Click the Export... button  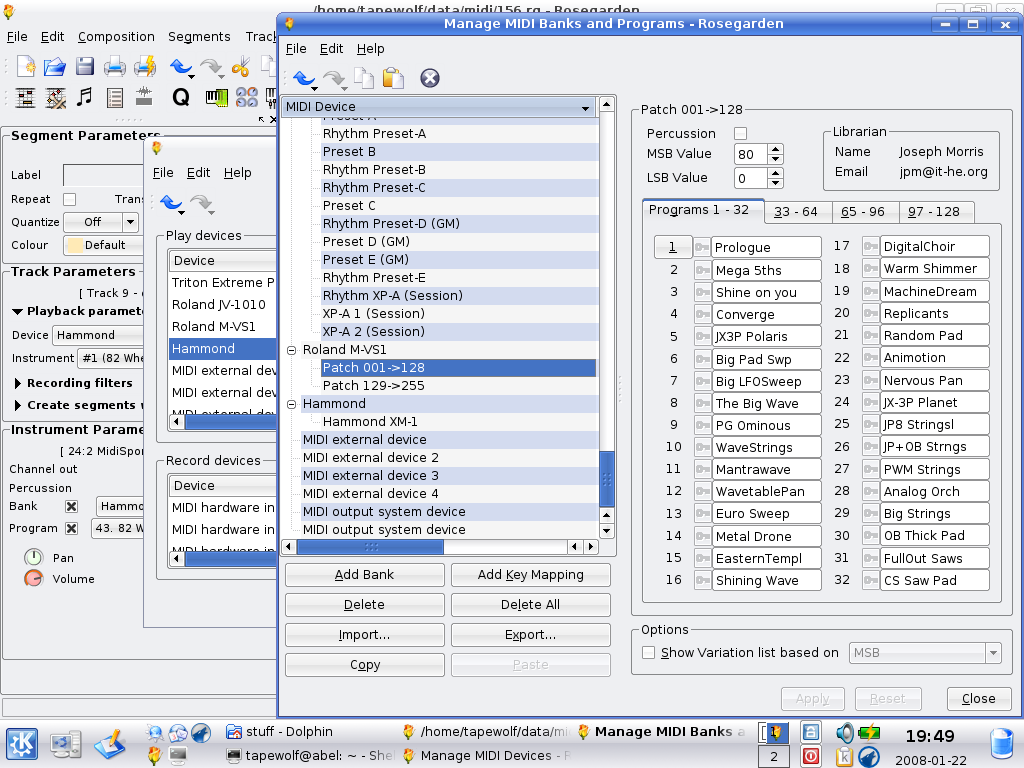tap(530, 635)
